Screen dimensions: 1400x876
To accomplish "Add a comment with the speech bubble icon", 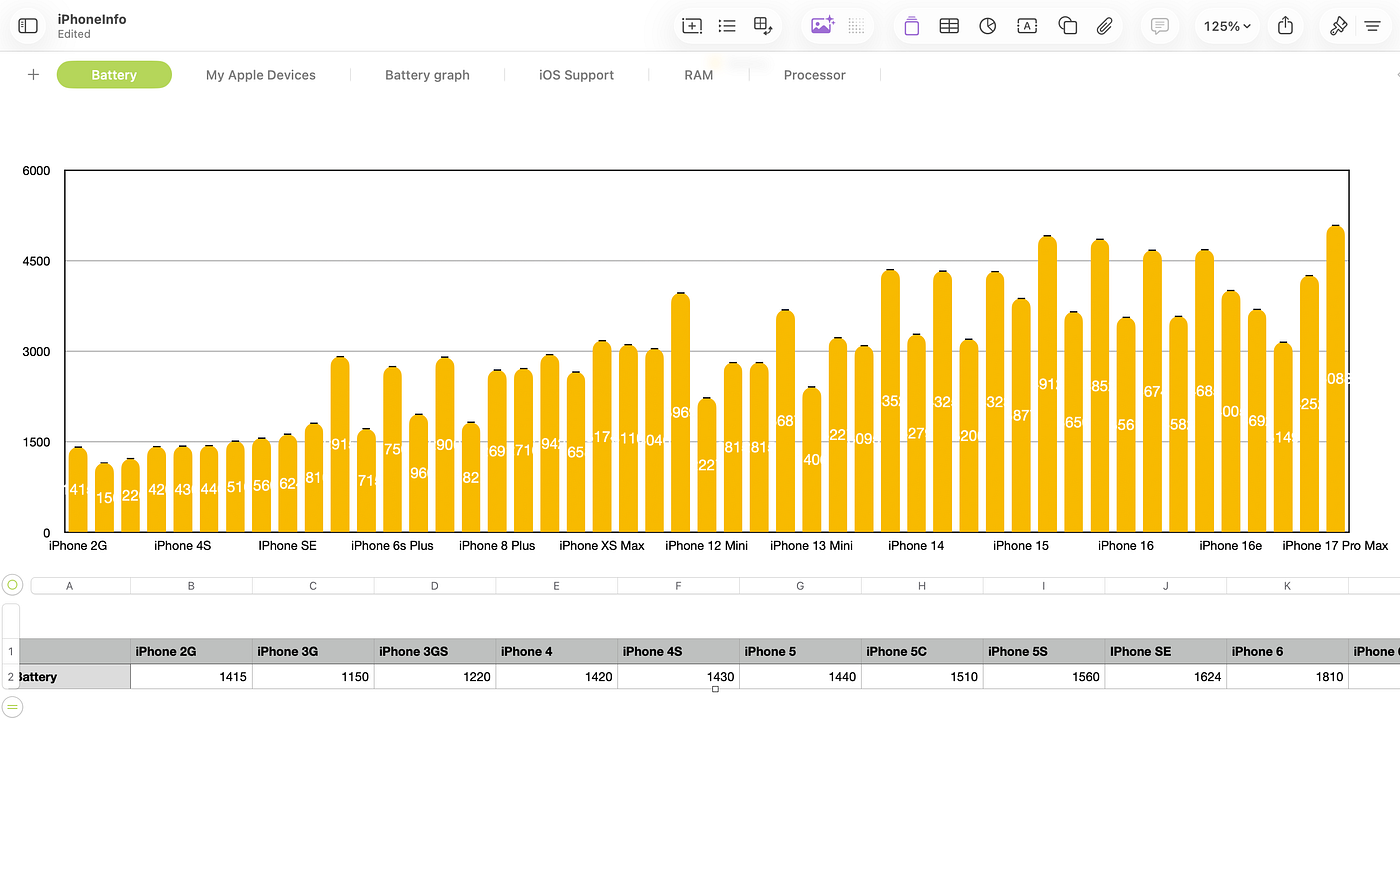I will pos(1160,26).
